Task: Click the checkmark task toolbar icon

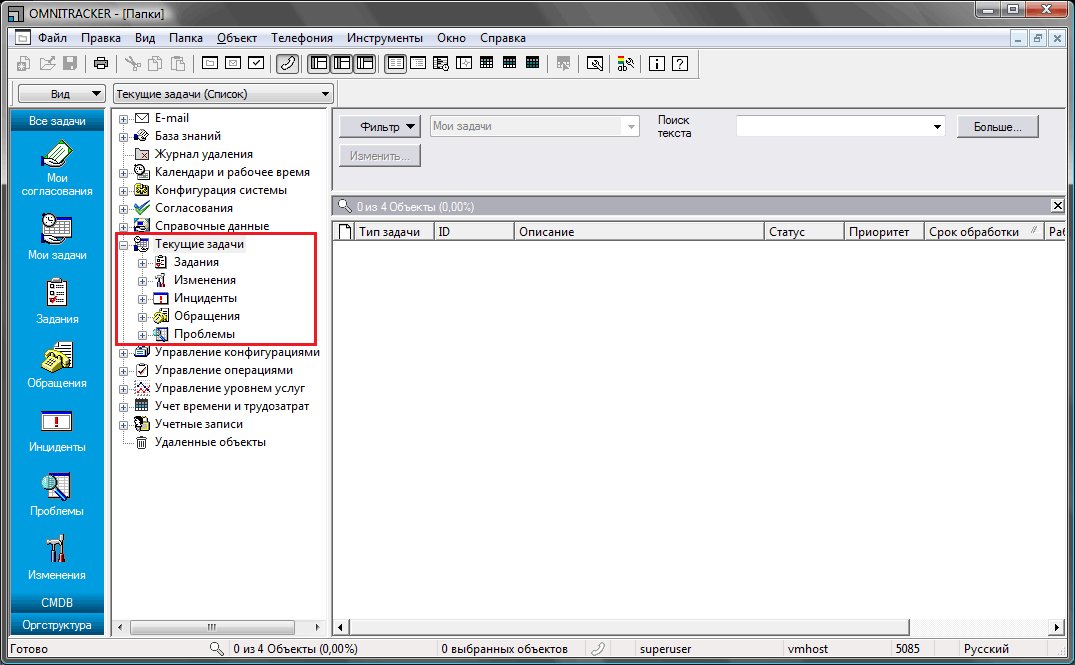Action: point(256,64)
